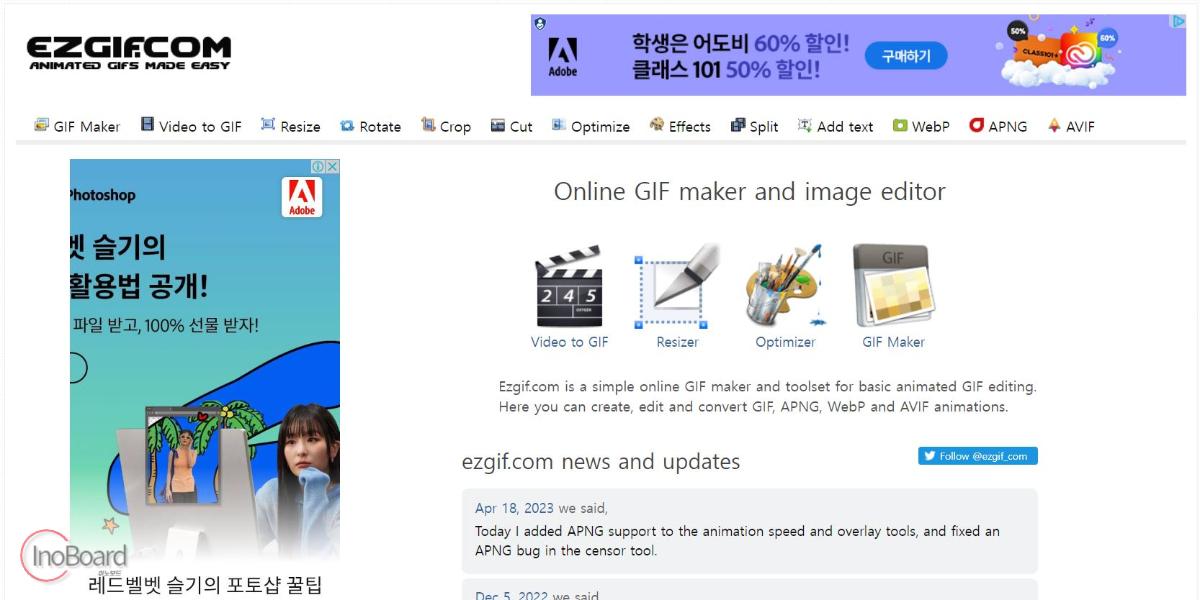Select the AVIF menu item text
The height and width of the screenshot is (600, 1200).
(x=1080, y=127)
